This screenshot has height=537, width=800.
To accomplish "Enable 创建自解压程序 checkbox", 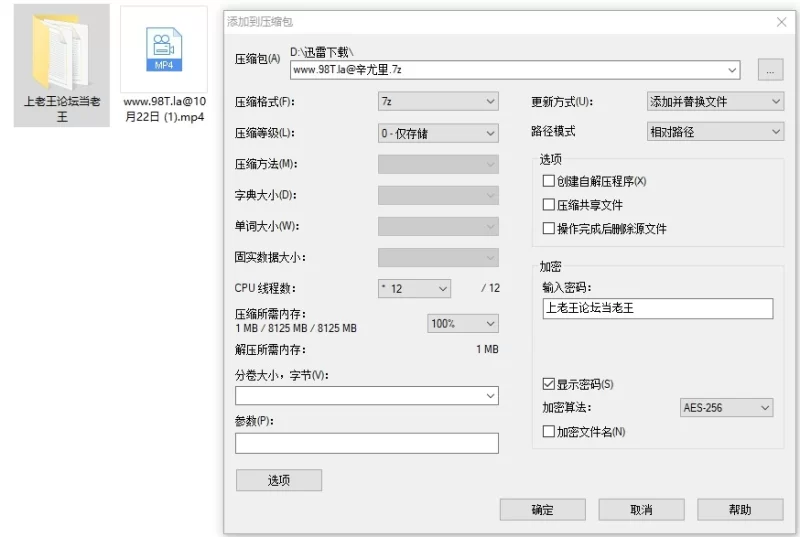I will 548,181.
